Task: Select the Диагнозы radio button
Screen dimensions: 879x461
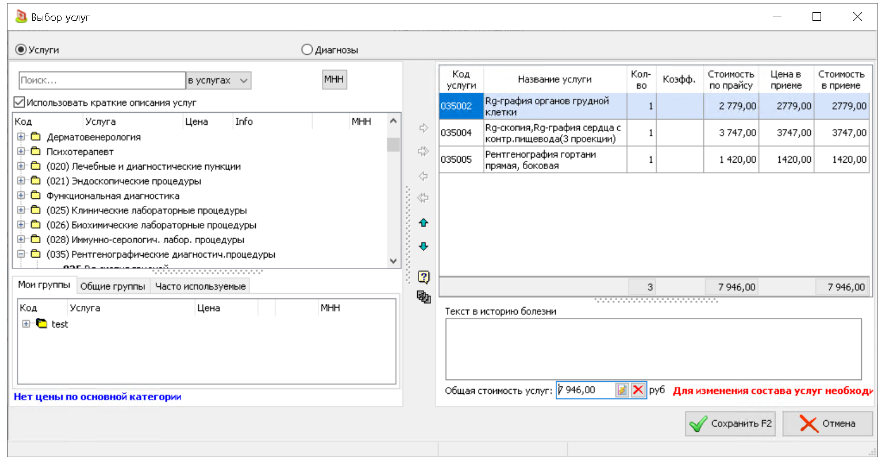Action: (307, 49)
